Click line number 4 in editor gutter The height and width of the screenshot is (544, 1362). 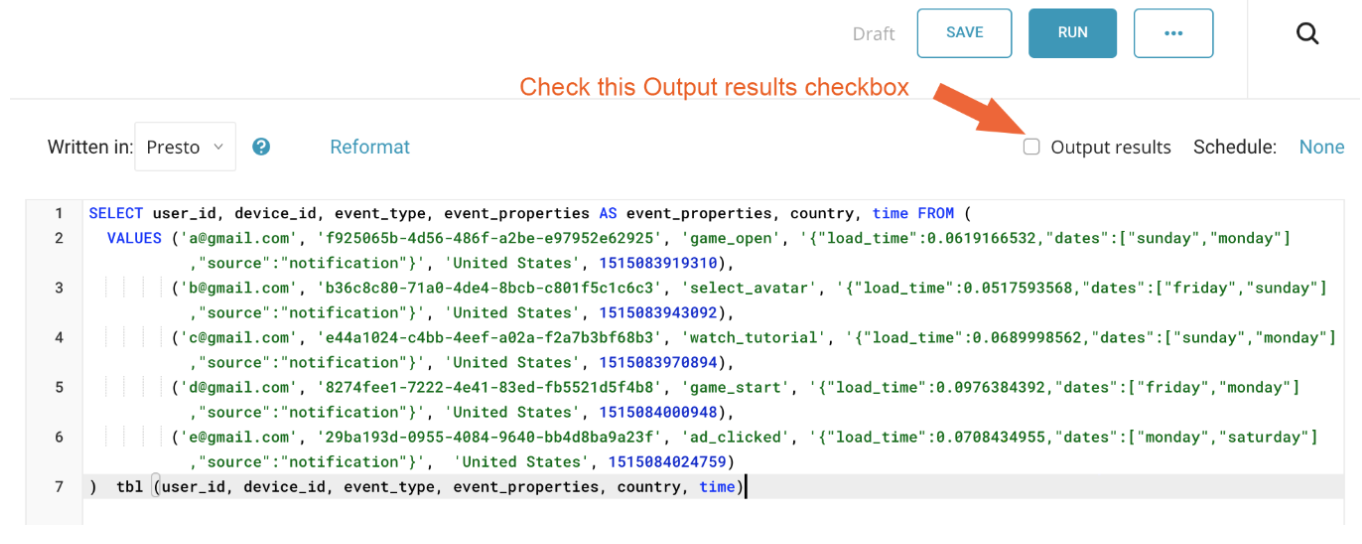(59, 338)
